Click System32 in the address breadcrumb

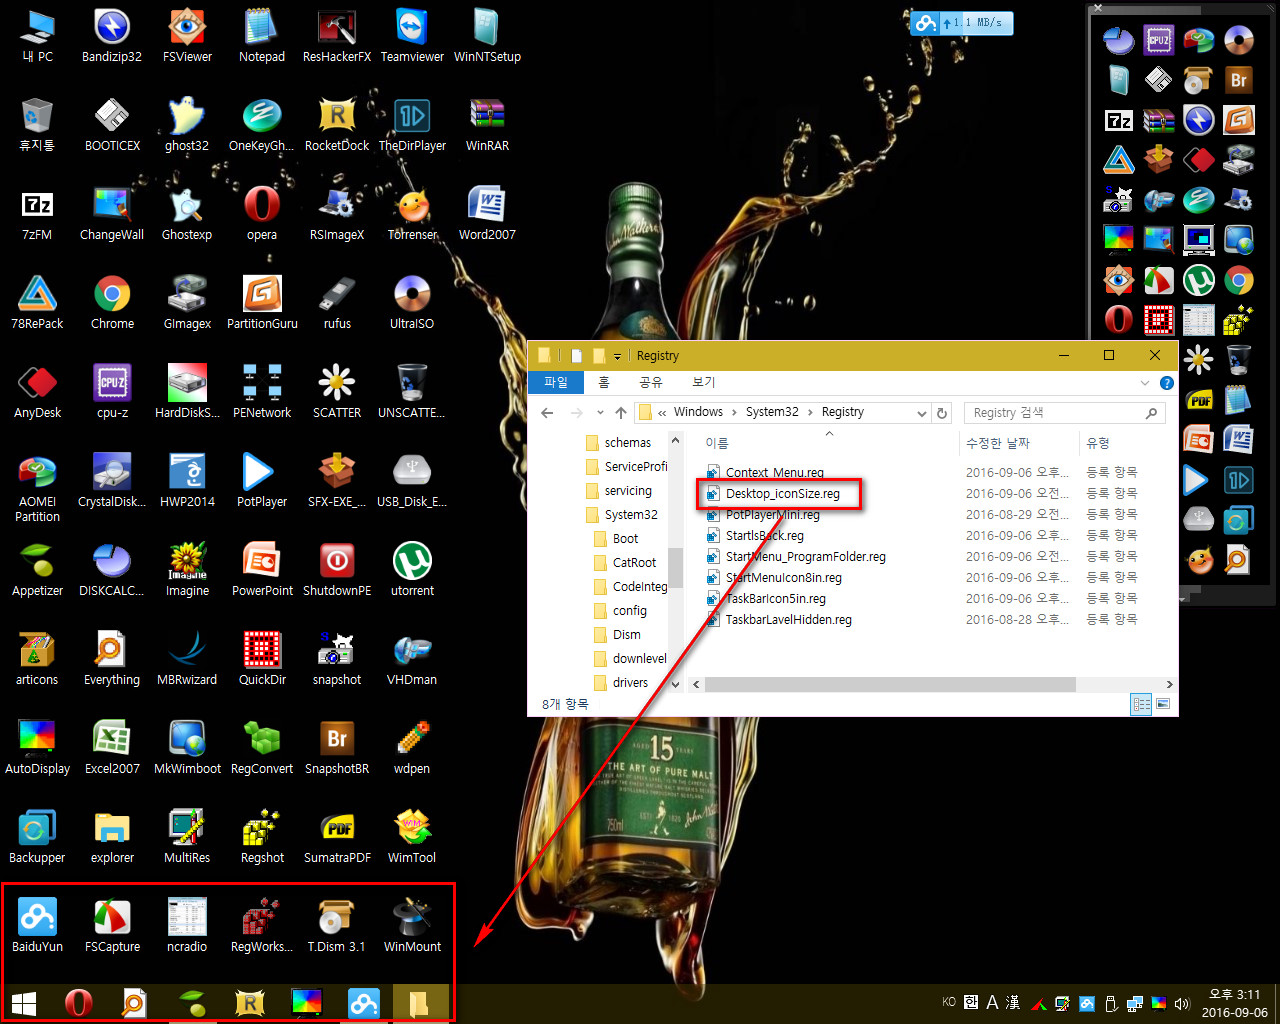point(772,412)
